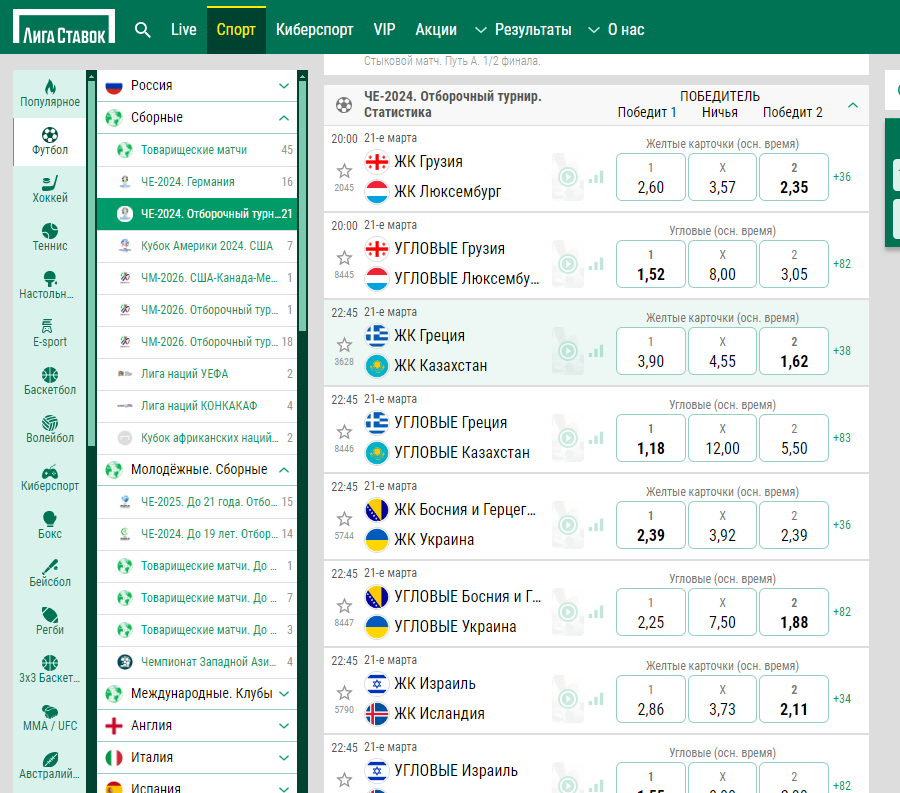Add УГЛОВЫЕ Греция match to favorites star

coord(344,432)
